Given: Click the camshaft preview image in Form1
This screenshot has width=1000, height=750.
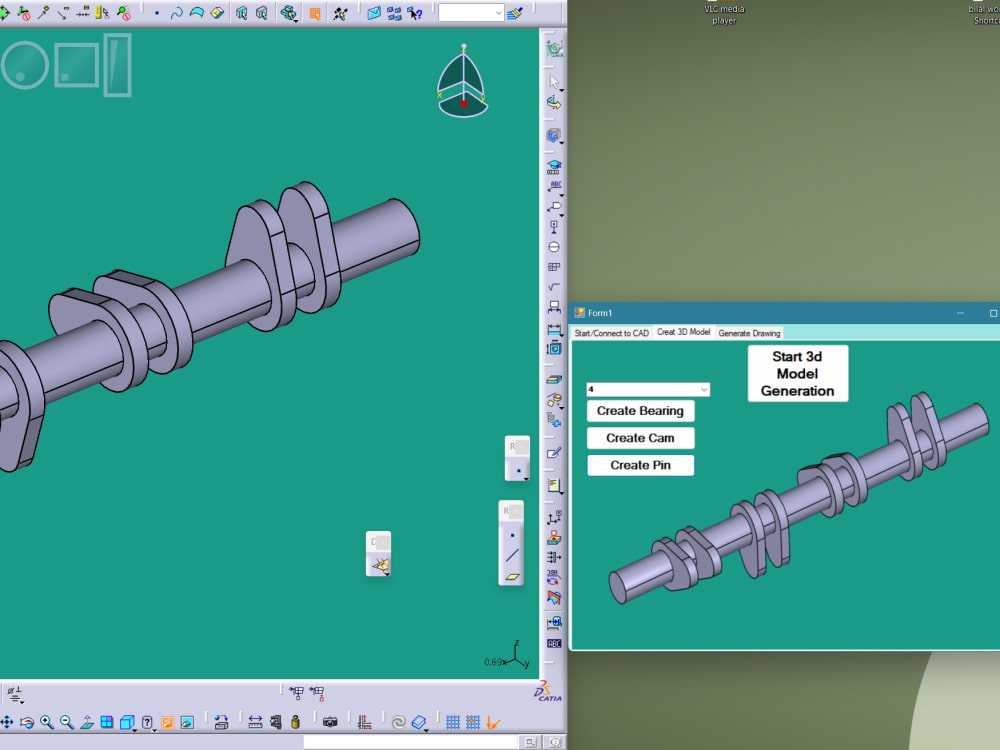Looking at the screenshot, I should (798, 497).
